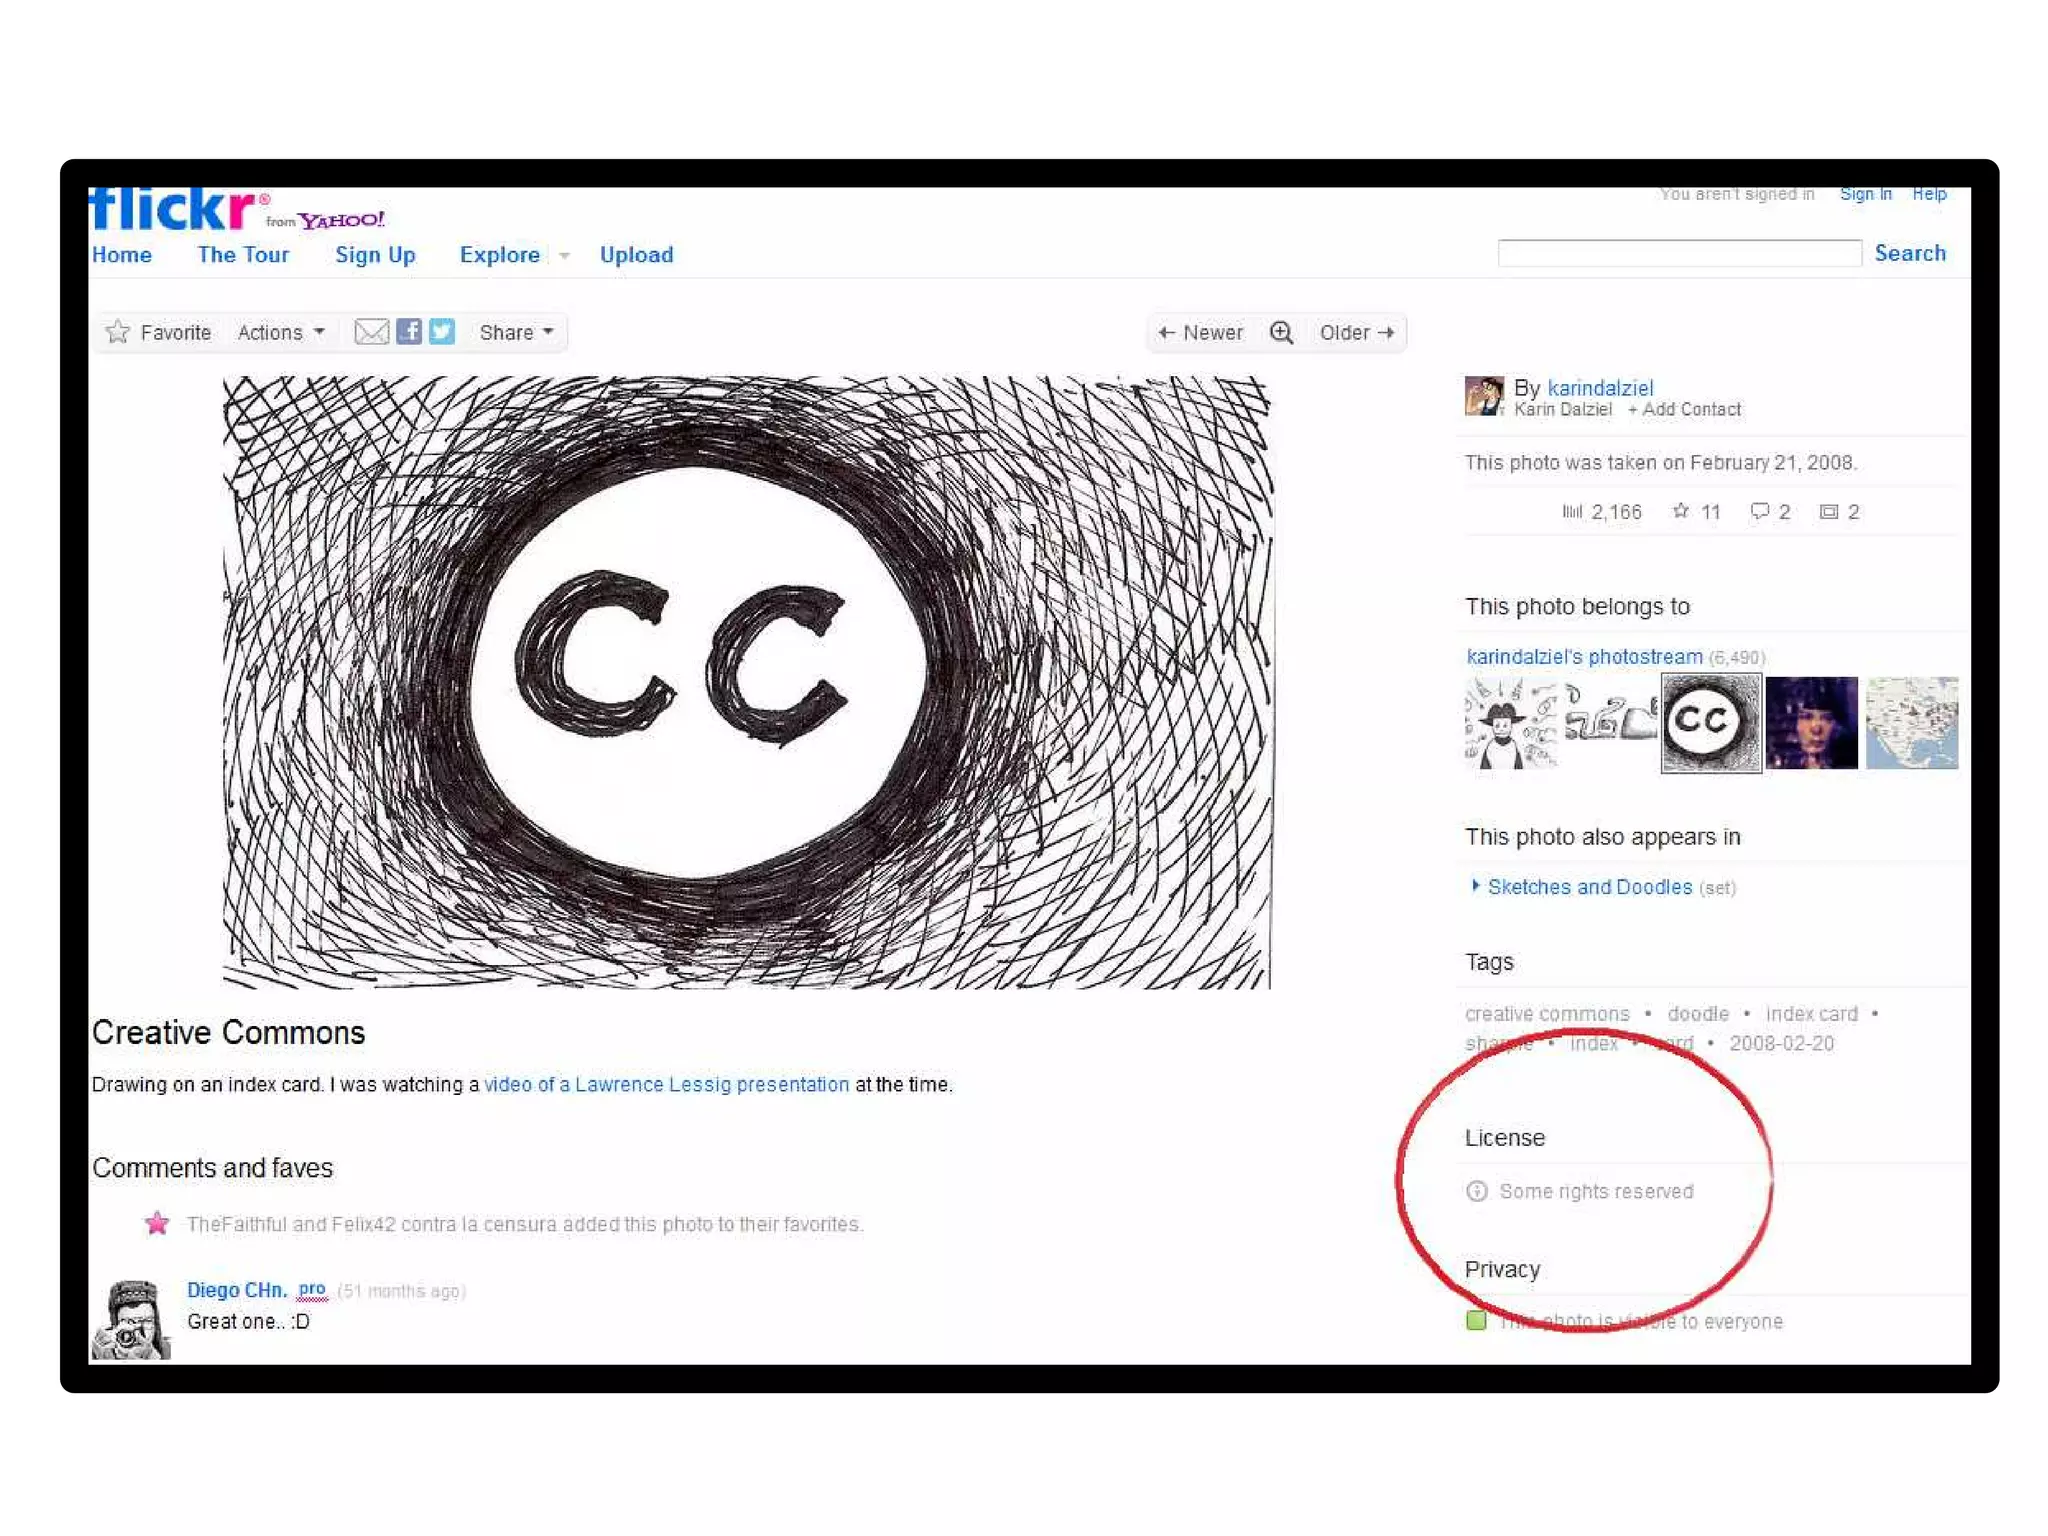
Task: Click the green privacy visibility indicator
Action: (1476, 1320)
